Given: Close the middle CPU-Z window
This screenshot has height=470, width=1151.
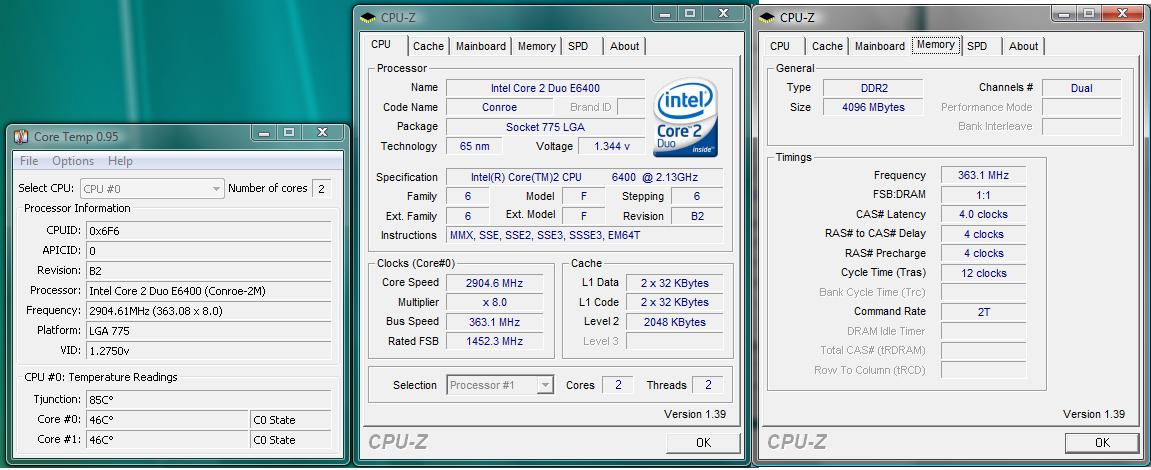Looking at the screenshot, I should click(723, 14).
